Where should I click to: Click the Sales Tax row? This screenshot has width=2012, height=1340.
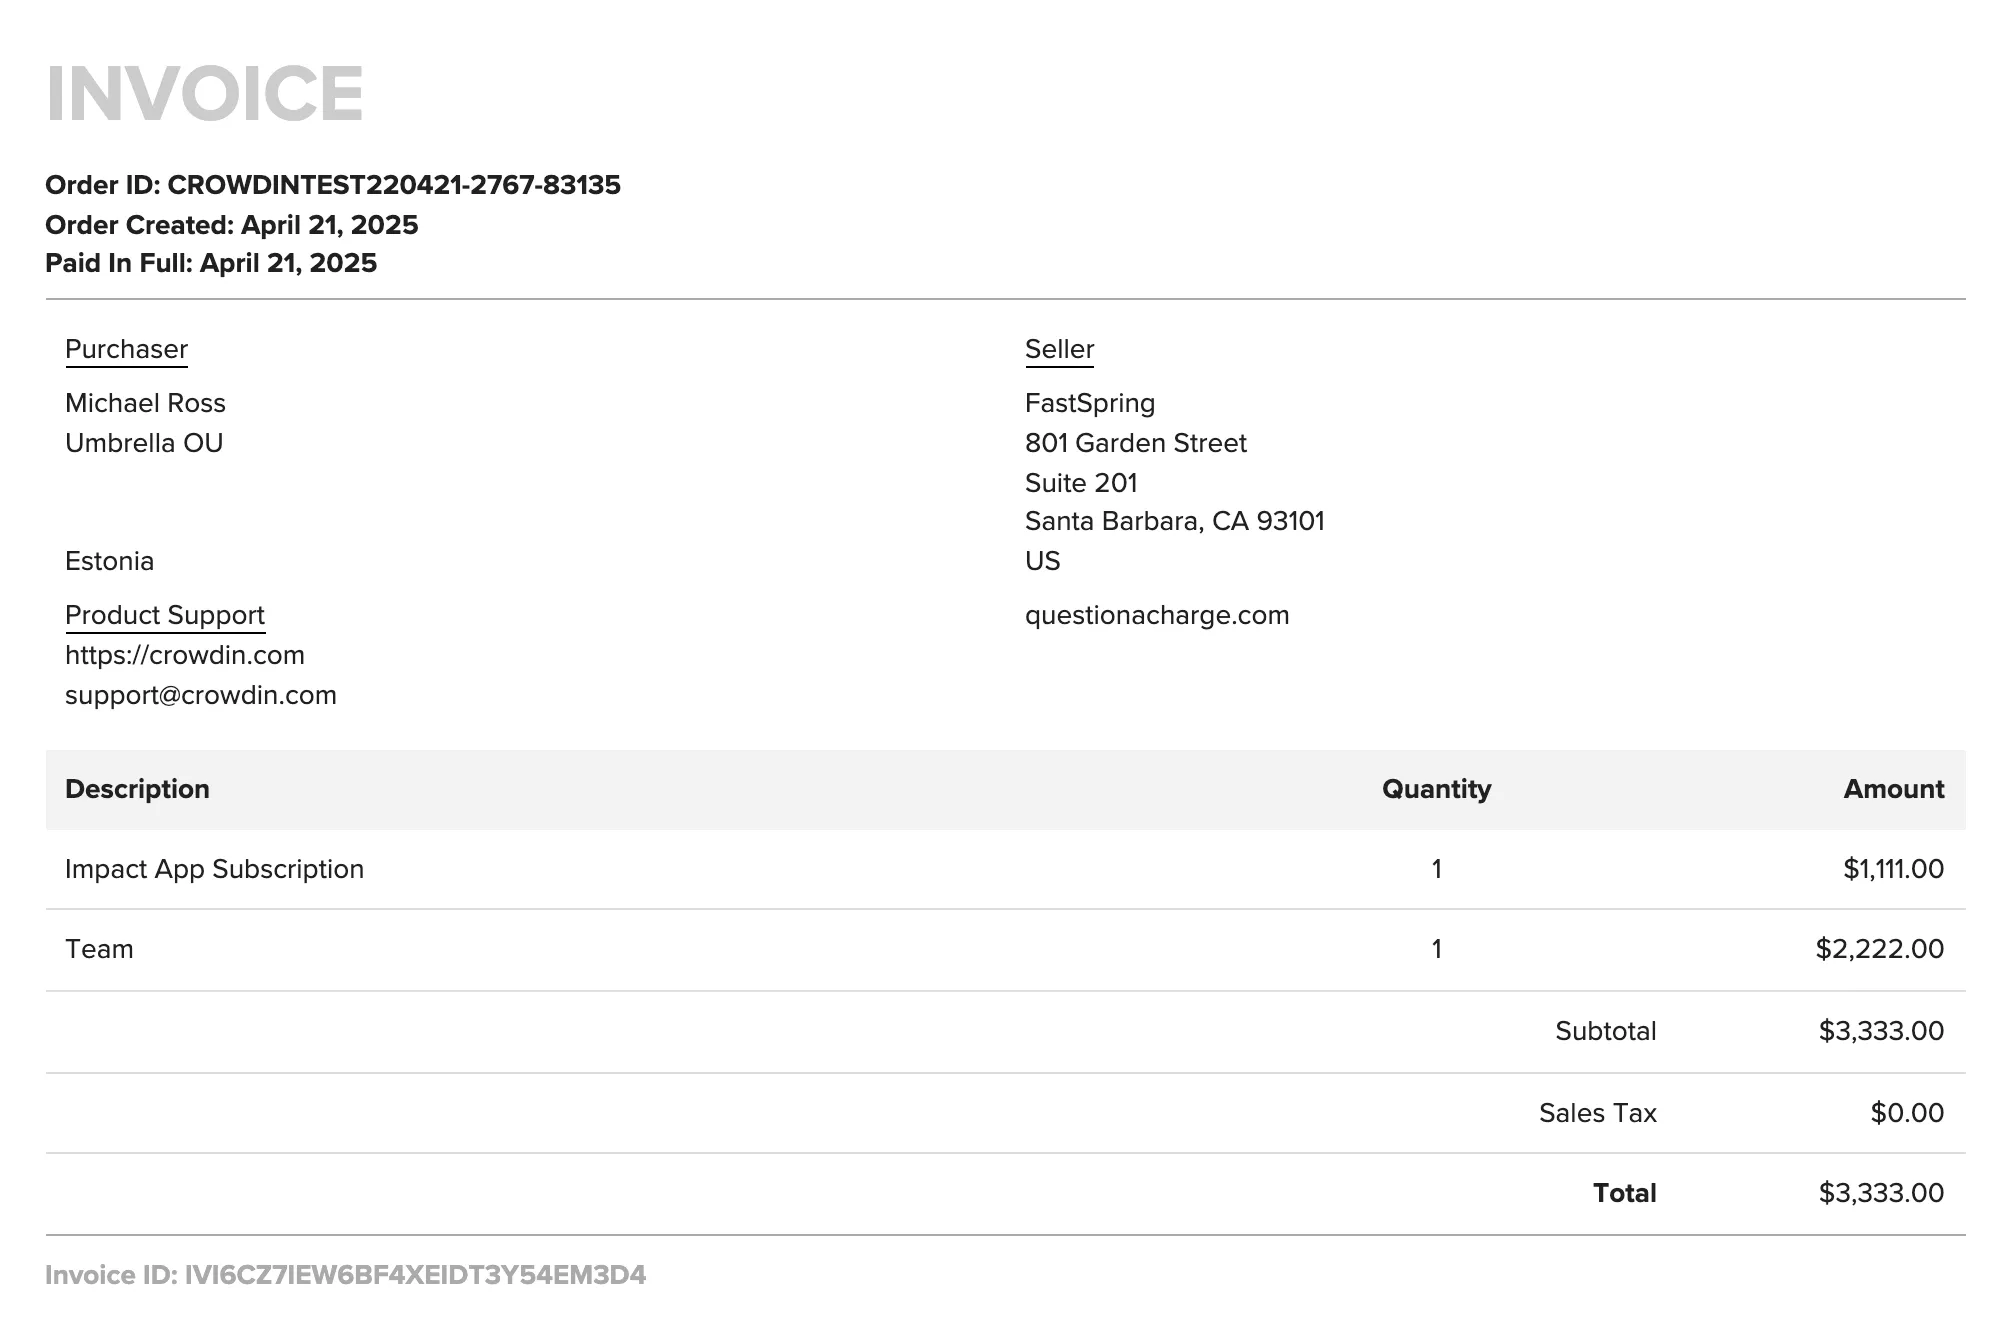[1597, 1112]
